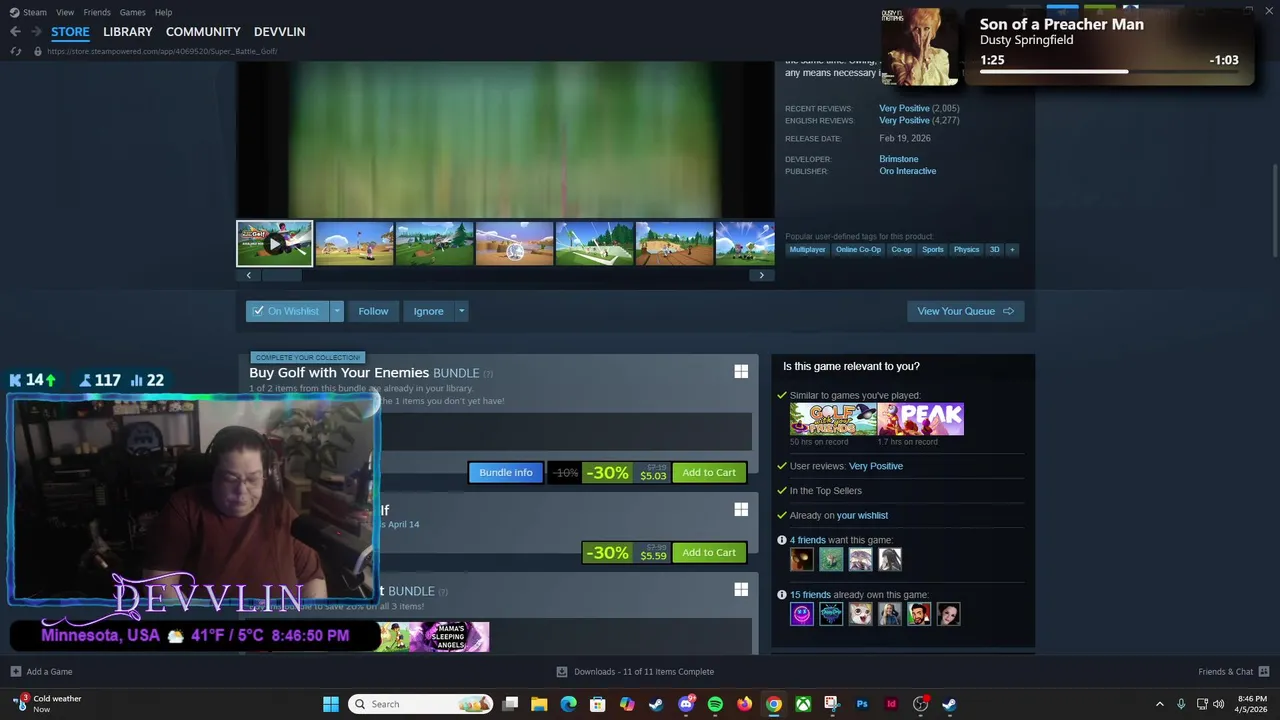Seek in the Spotify song progress bar
The image size is (1280, 720).
click(1109, 72)
